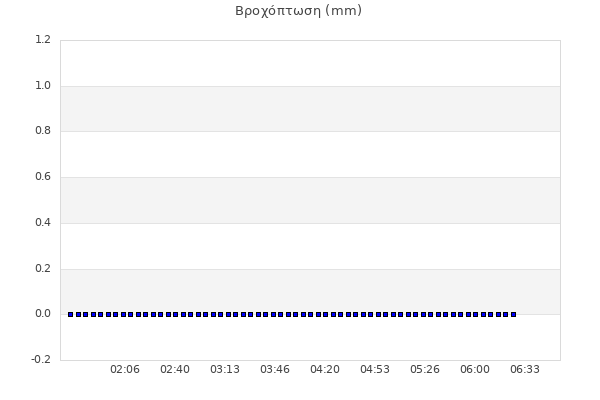Select the 0.6 y-axis value
600x400 pixels.
[x=43, y=177]
